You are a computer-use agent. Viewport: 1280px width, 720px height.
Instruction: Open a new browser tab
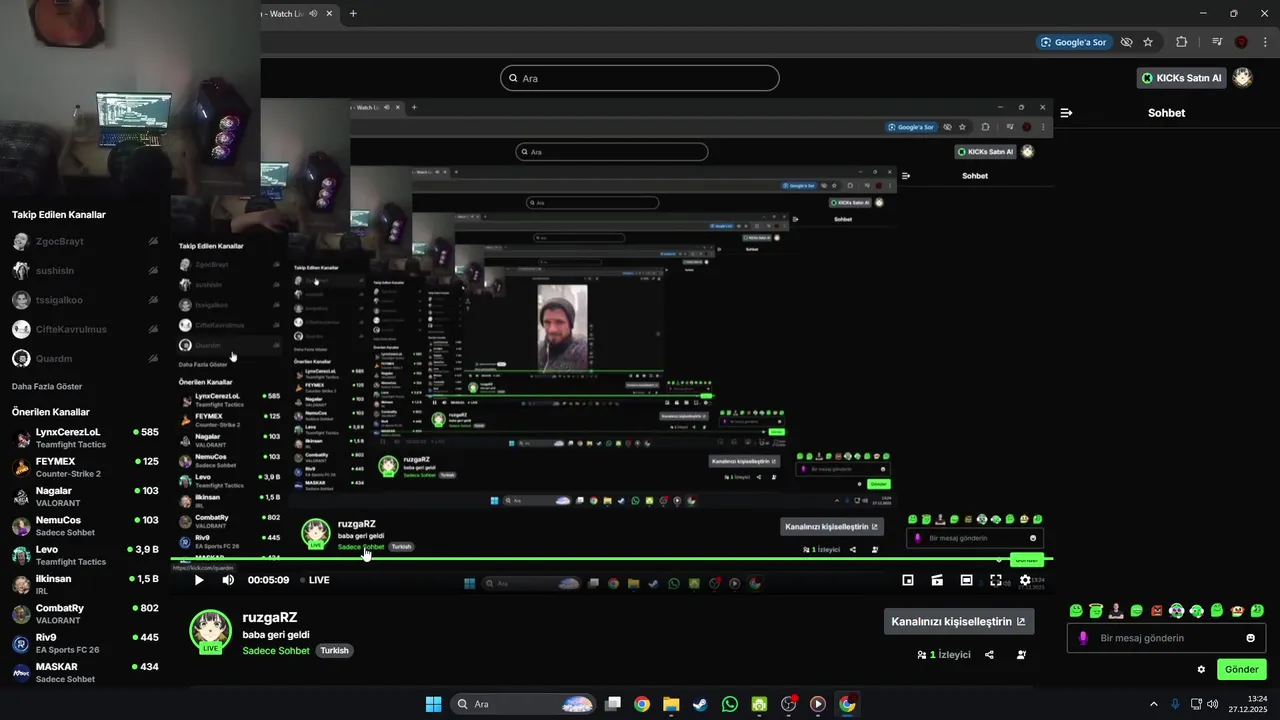click(353, 14)
